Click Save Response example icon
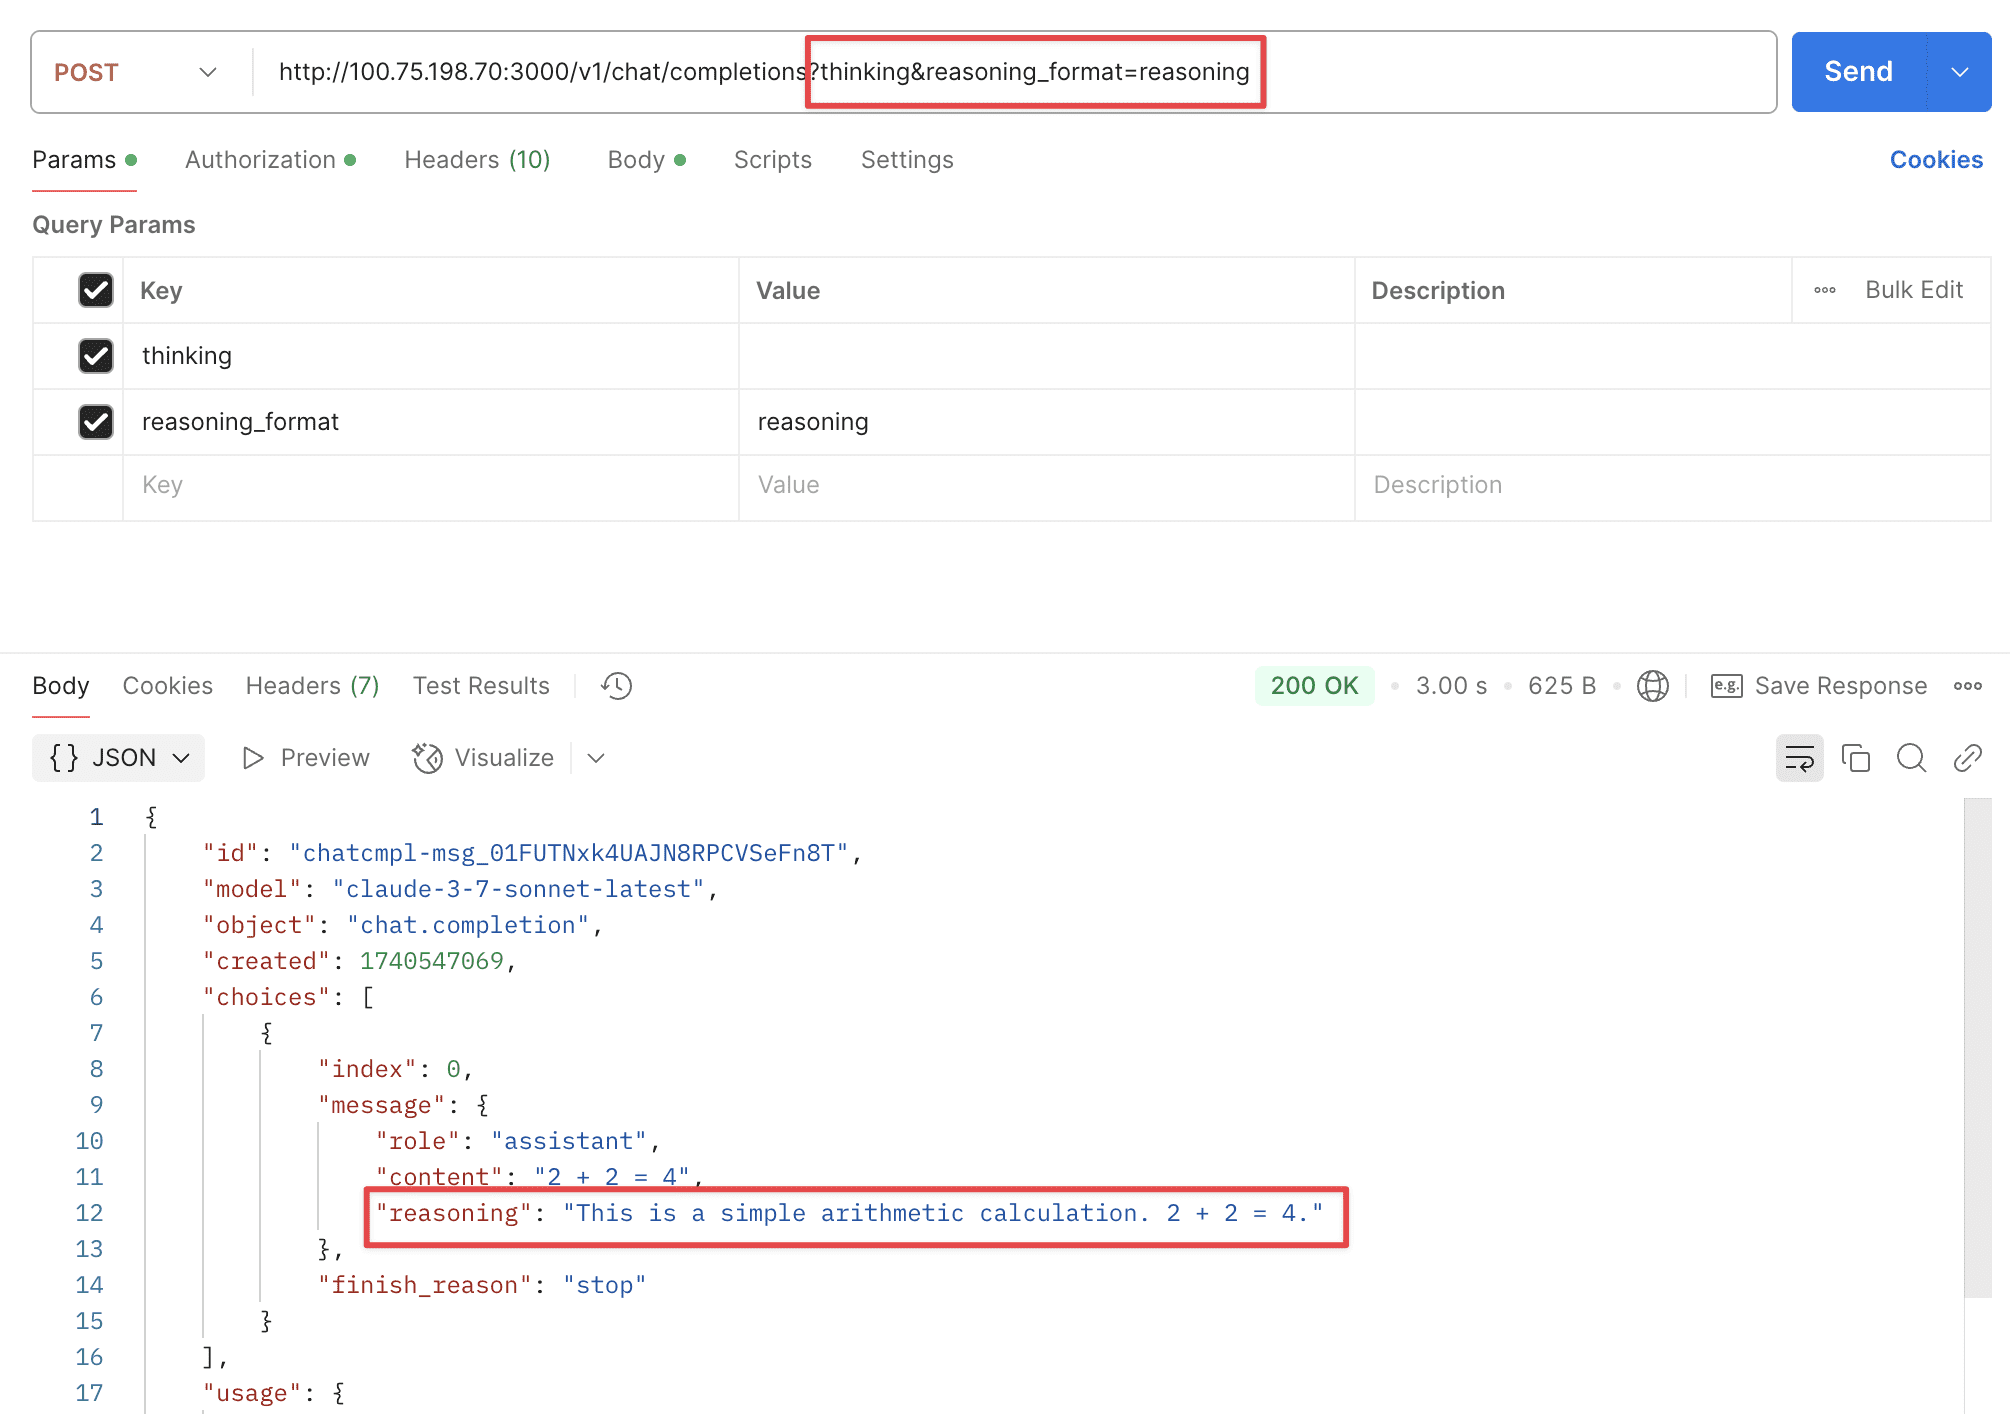This screenshot has height=1414, width=2010. (x=1726, y=686)
